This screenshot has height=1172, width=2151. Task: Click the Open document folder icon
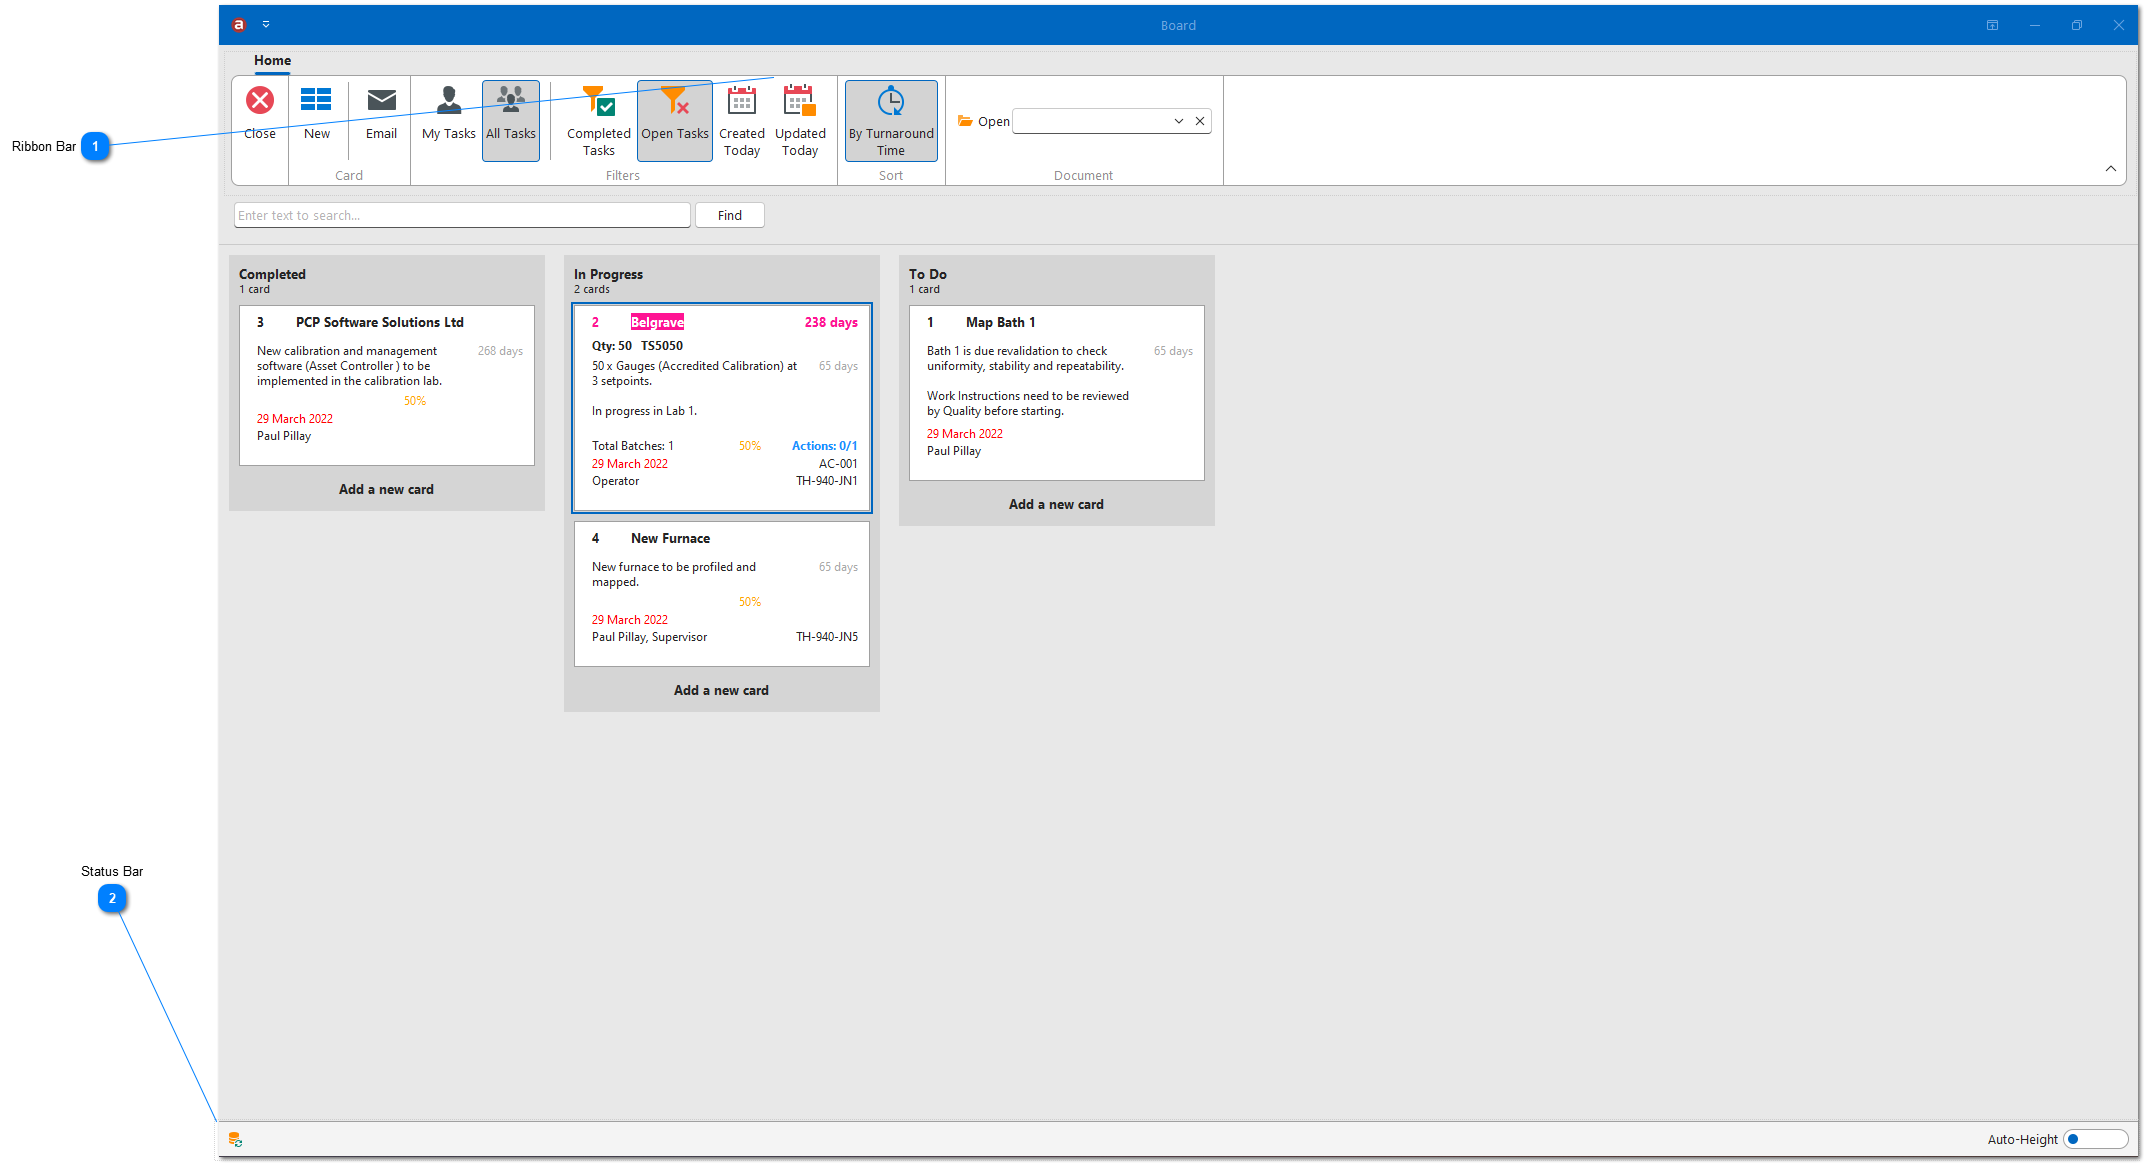(965, 121)
